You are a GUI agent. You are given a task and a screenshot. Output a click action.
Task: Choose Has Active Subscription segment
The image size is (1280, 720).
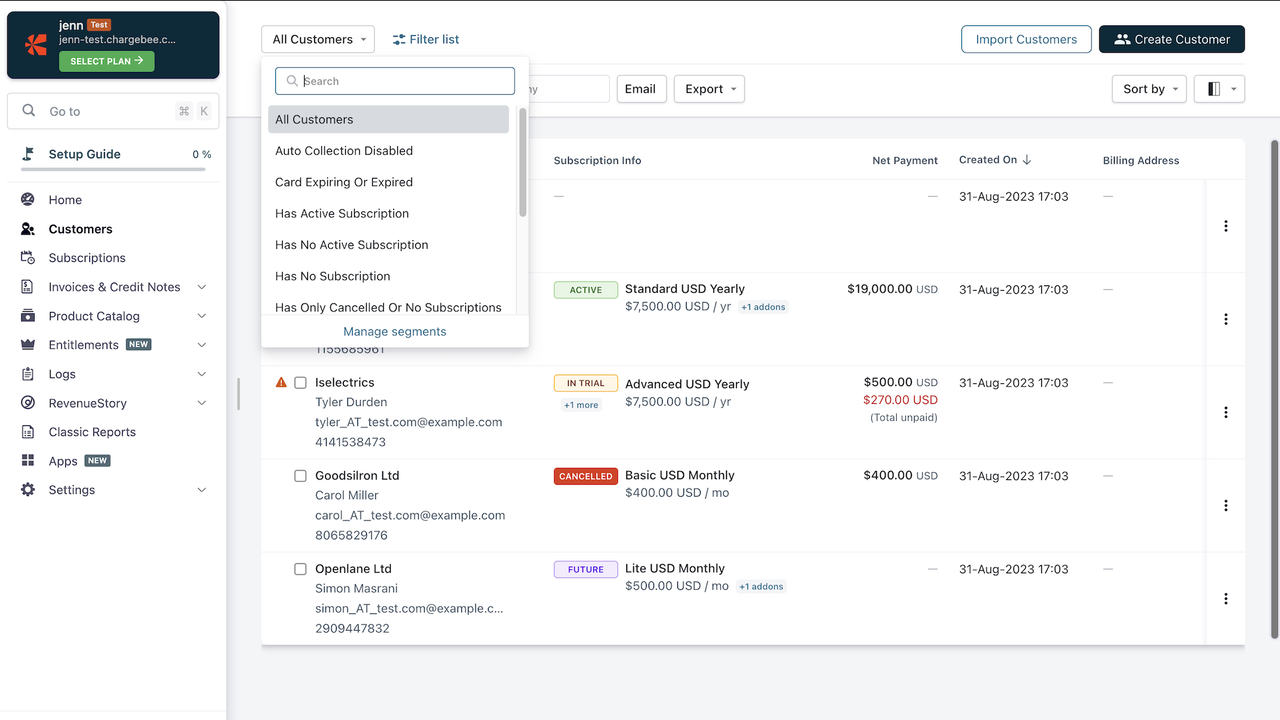(342, 214)
